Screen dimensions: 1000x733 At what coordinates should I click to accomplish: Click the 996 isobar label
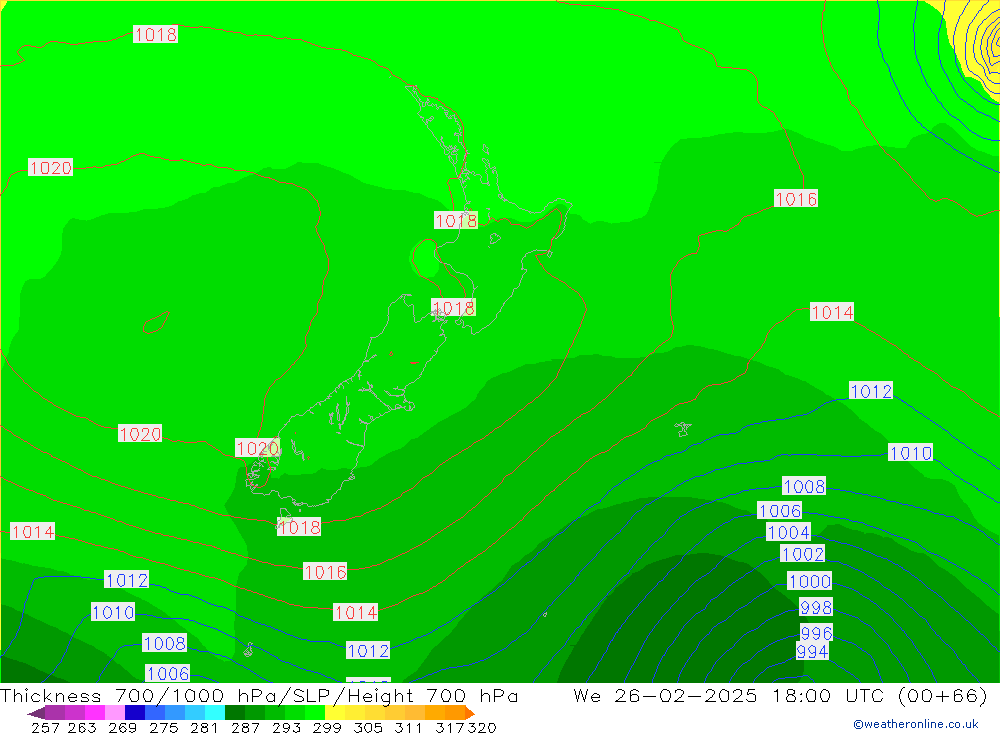pos(816,633)
